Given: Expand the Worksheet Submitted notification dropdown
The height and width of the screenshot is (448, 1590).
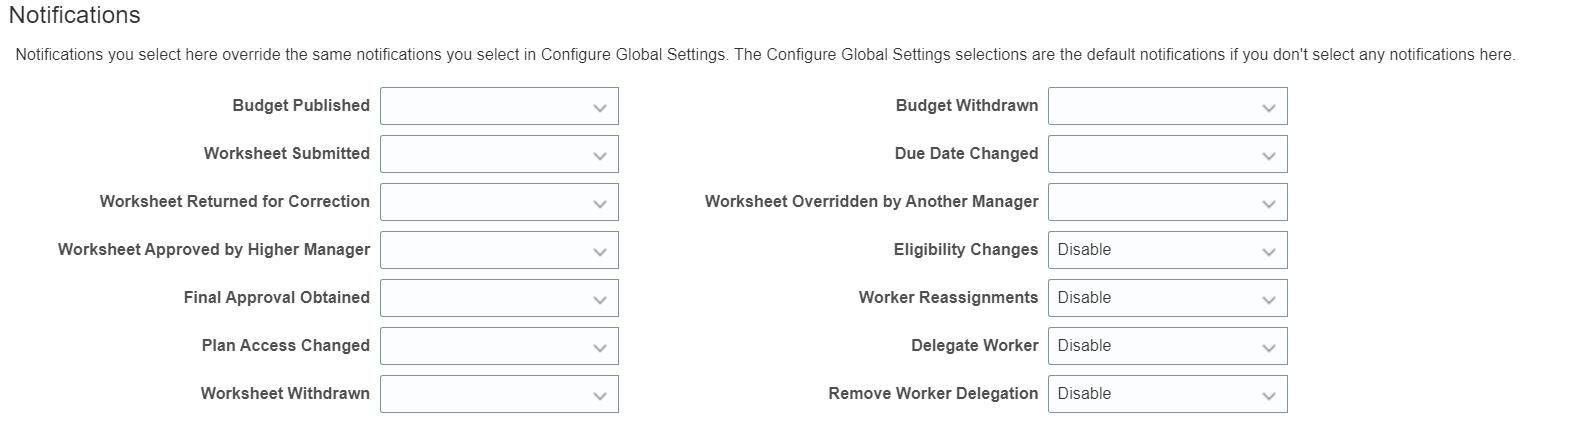Looking at the screenshot, I should (498, 154).
